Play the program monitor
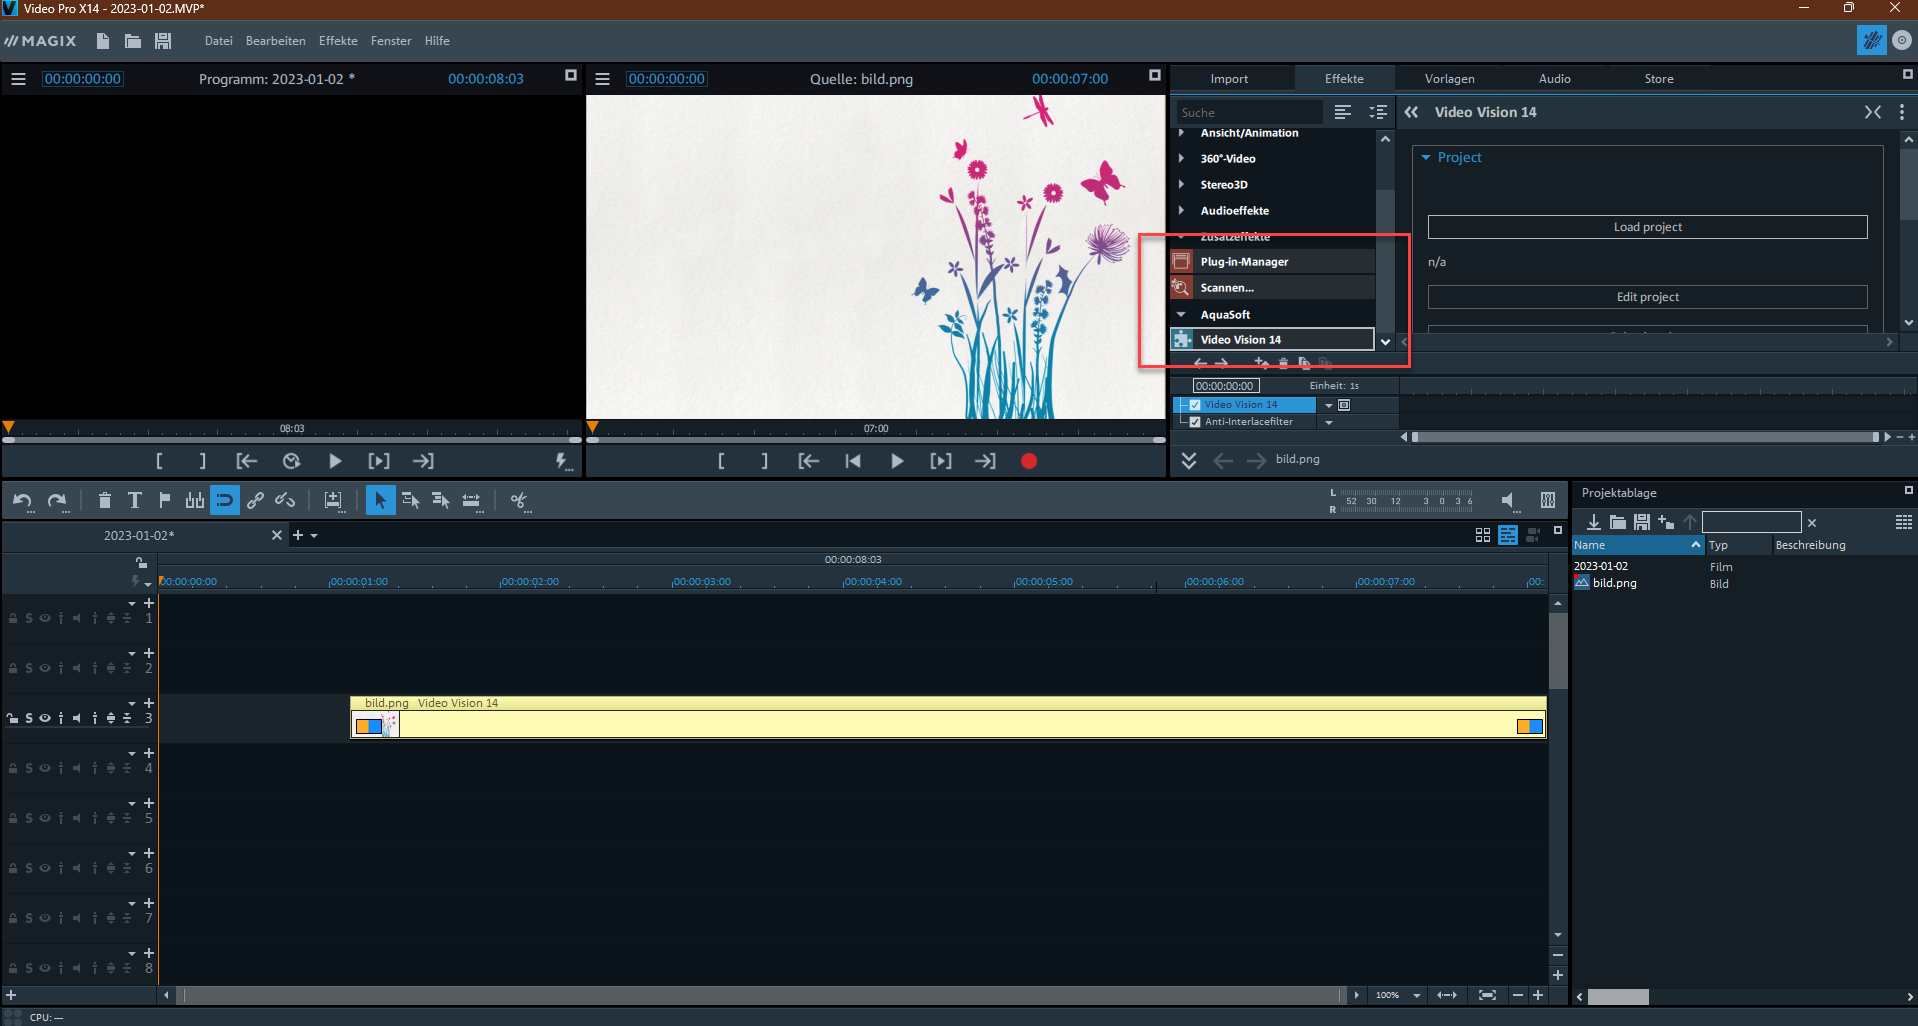 click(335, 461)
